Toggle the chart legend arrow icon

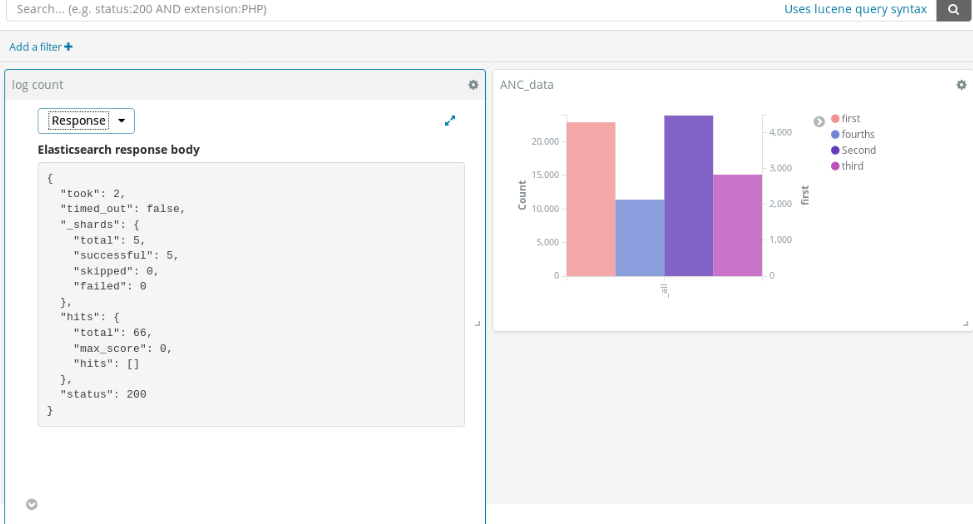point(819,121)
